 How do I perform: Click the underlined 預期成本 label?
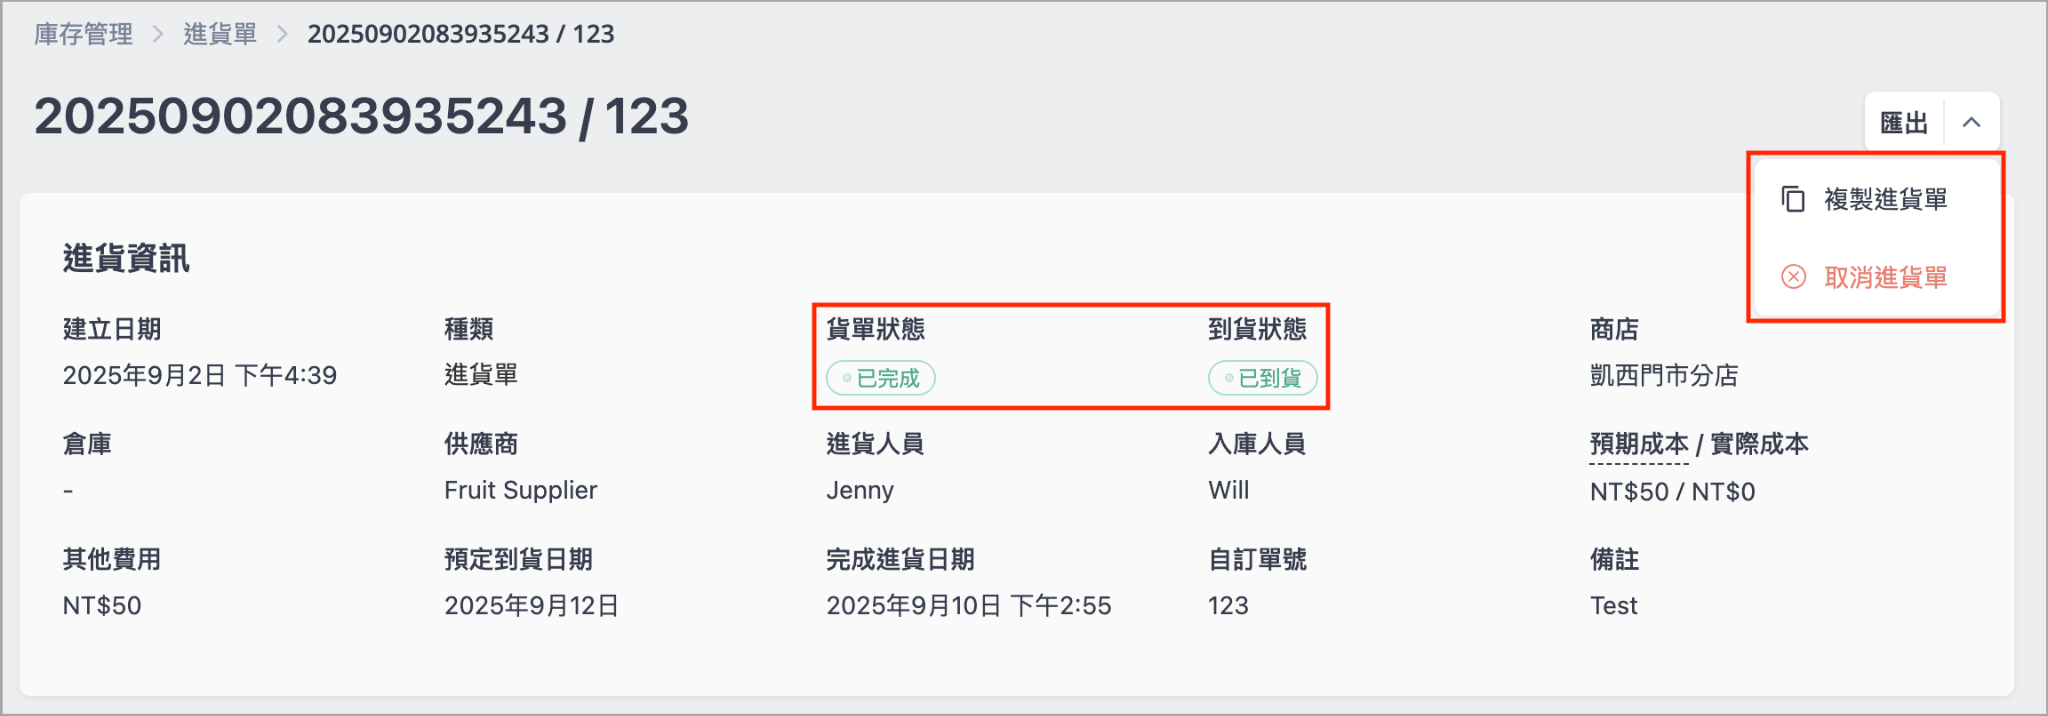click(x=1638, y=444)
